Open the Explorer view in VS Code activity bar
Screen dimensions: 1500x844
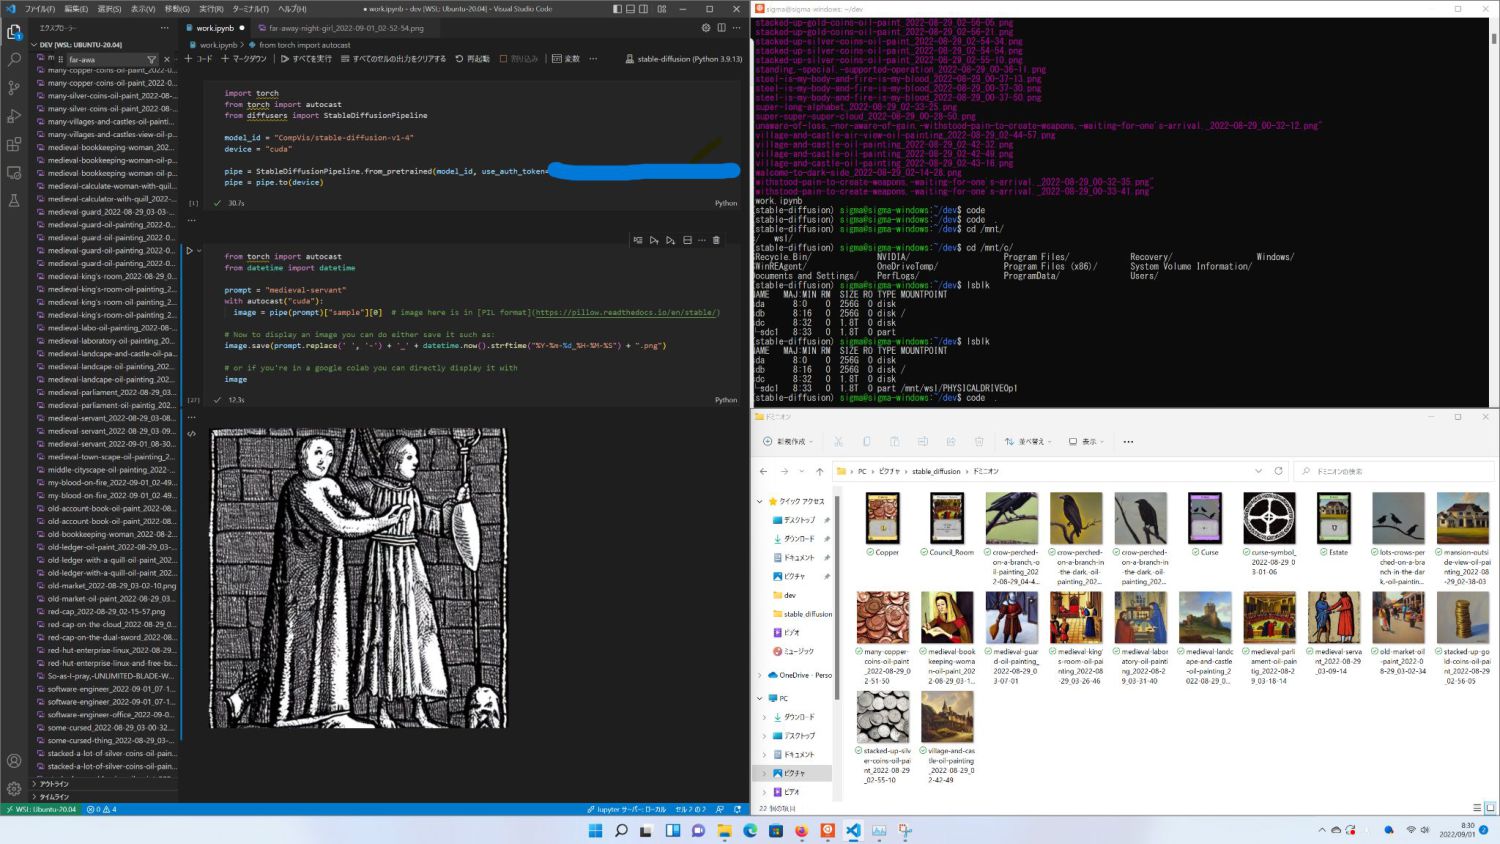pyautogui.click(x=14, y=32)
